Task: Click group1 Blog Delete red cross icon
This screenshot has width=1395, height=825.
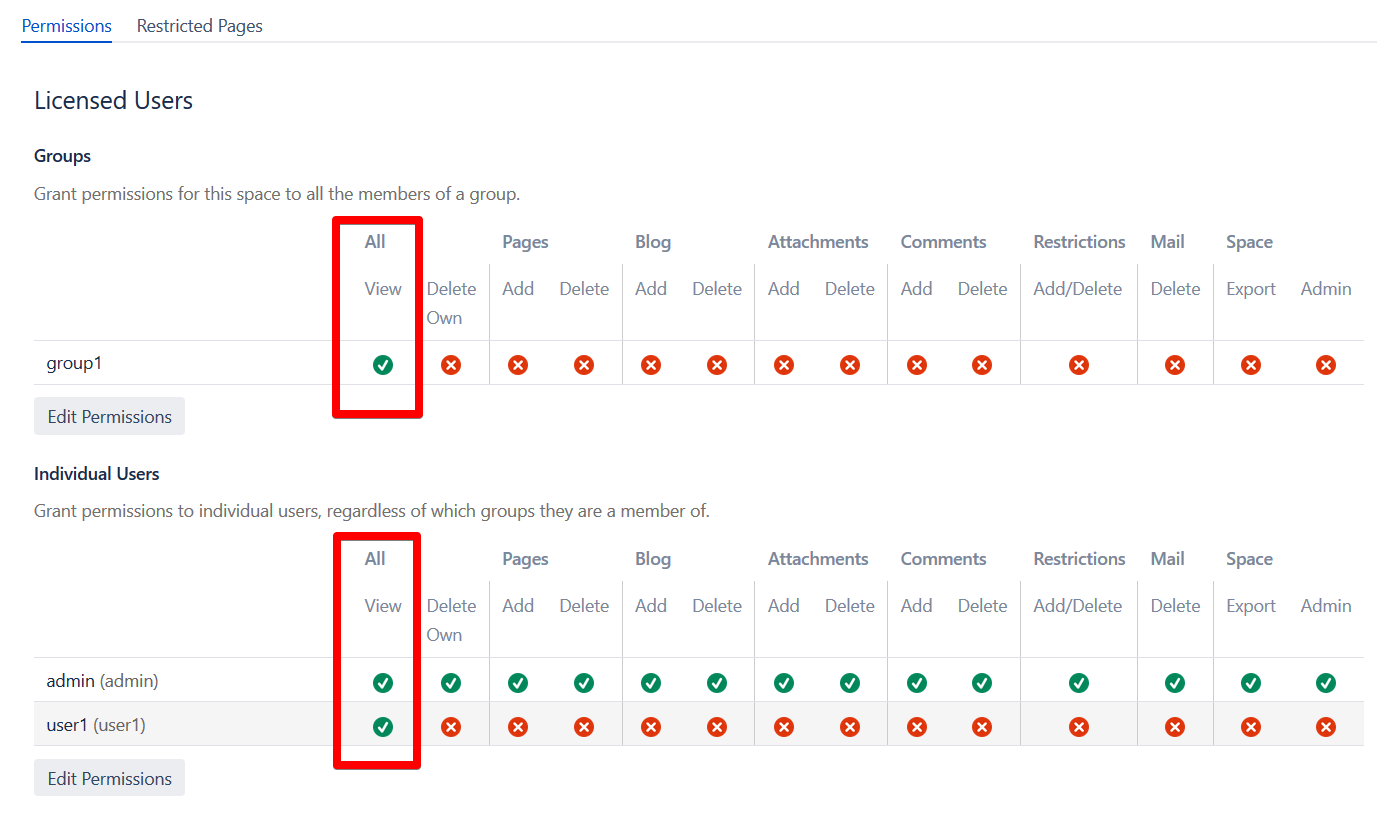Action: coord(717,365)
